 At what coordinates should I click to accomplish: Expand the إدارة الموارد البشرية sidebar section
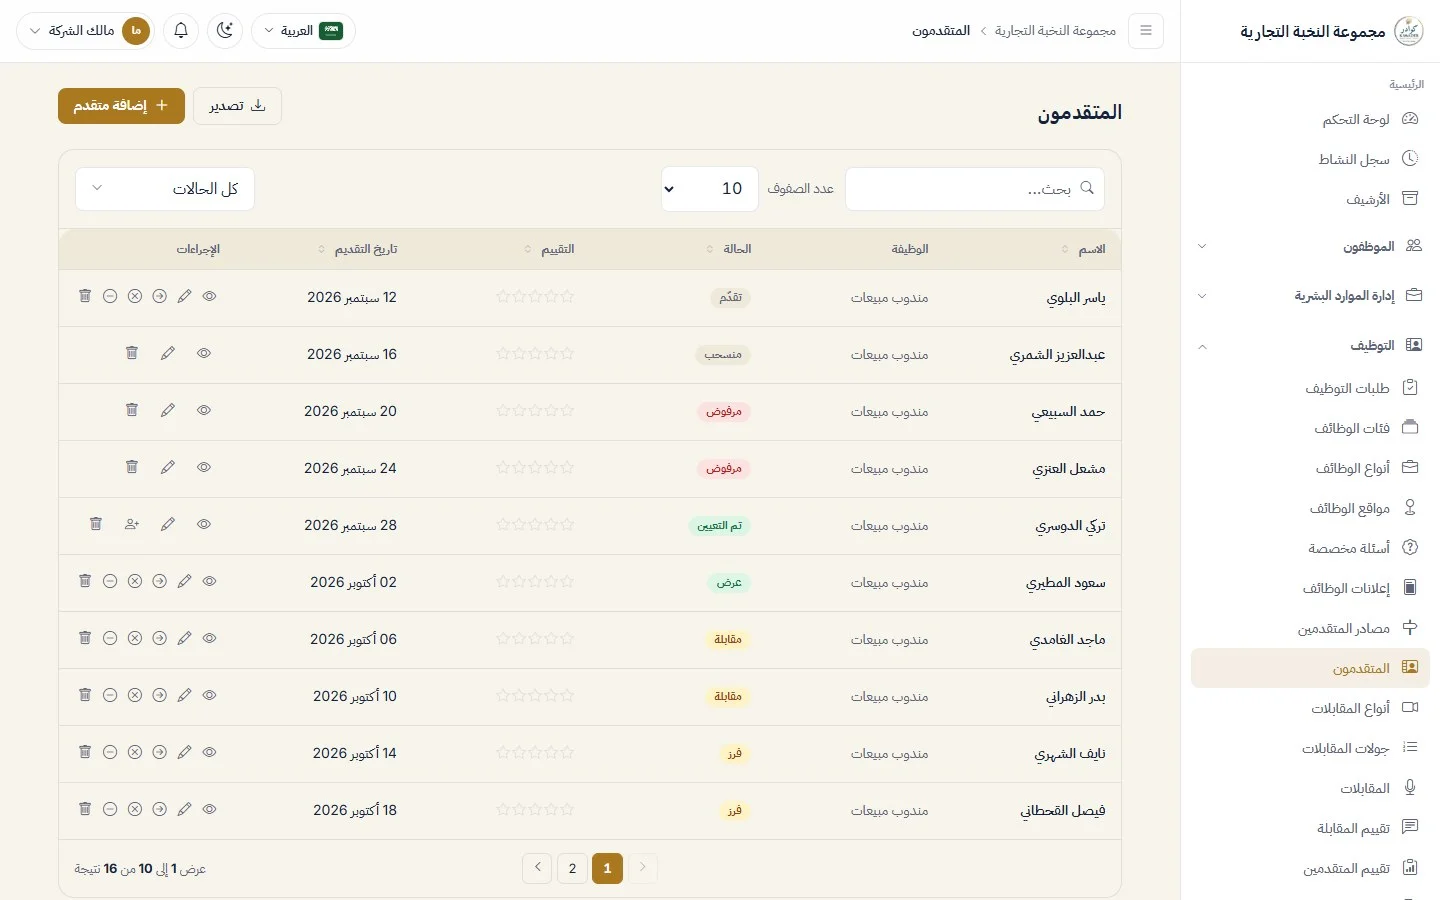click(x=1310, y=296)
